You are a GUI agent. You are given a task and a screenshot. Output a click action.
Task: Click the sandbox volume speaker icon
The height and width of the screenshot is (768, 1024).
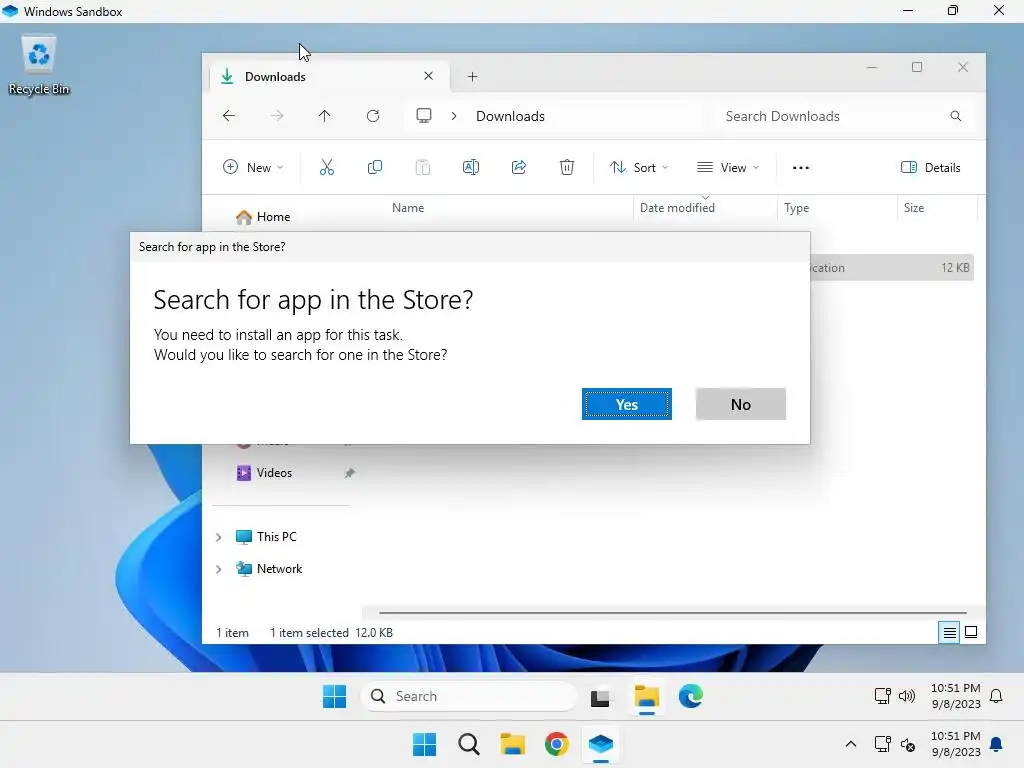(x=906, y=696)
